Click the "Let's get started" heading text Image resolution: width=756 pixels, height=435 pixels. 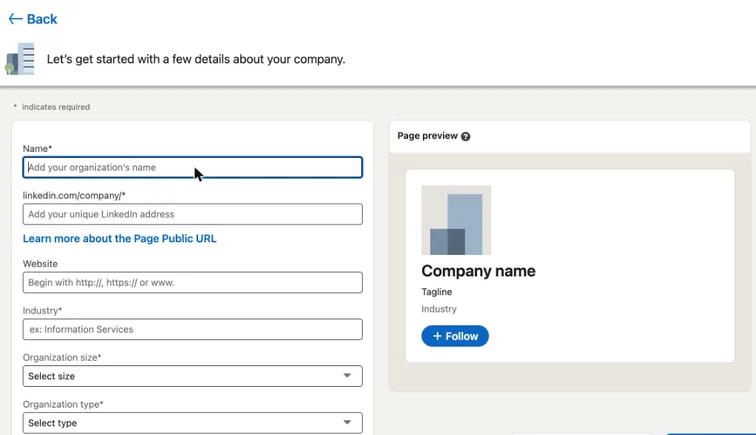click(x=196, y=59)
